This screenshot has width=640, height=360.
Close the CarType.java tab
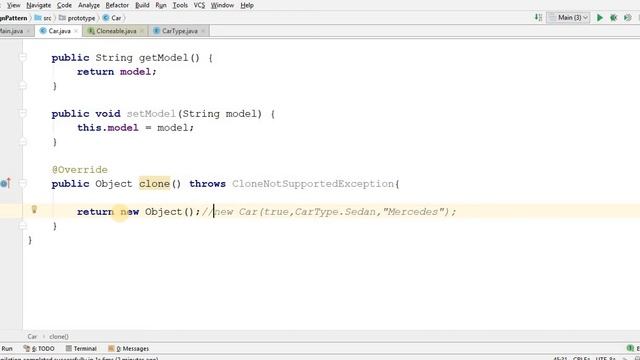[x=203, y=31]
